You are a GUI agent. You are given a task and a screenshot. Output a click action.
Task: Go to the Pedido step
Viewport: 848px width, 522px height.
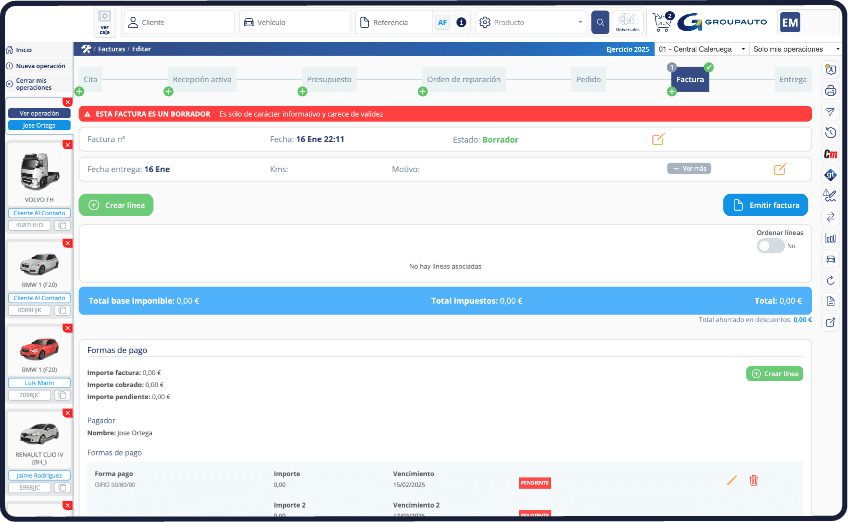(x=588, y=79)
